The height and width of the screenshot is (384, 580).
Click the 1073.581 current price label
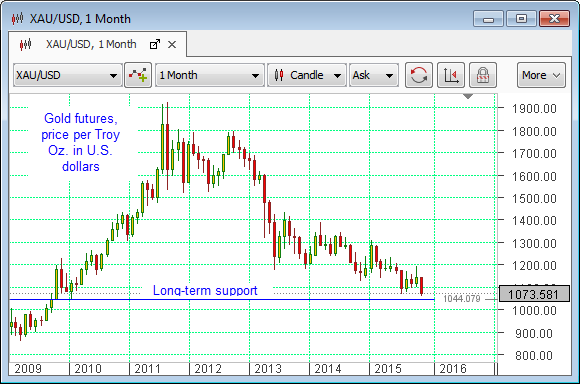pyautogui.click(x=534, y=294)
